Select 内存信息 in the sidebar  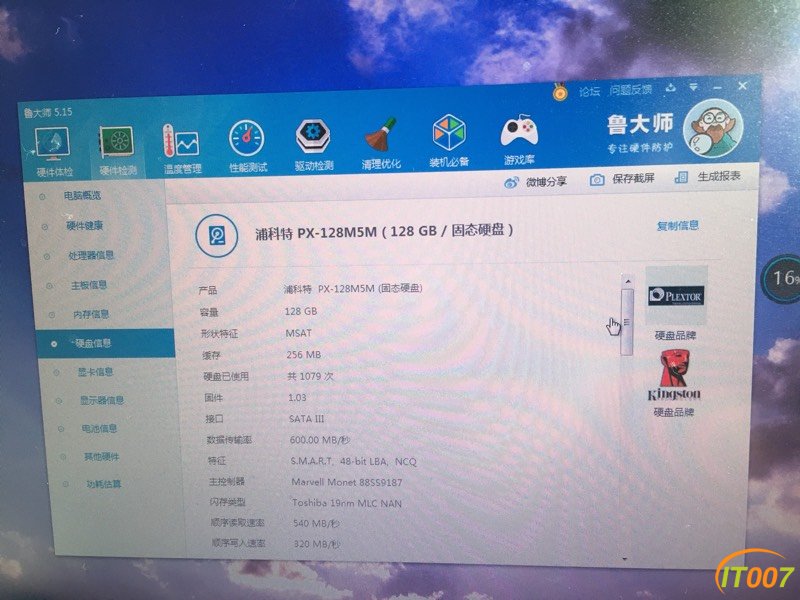click(91, 314)
